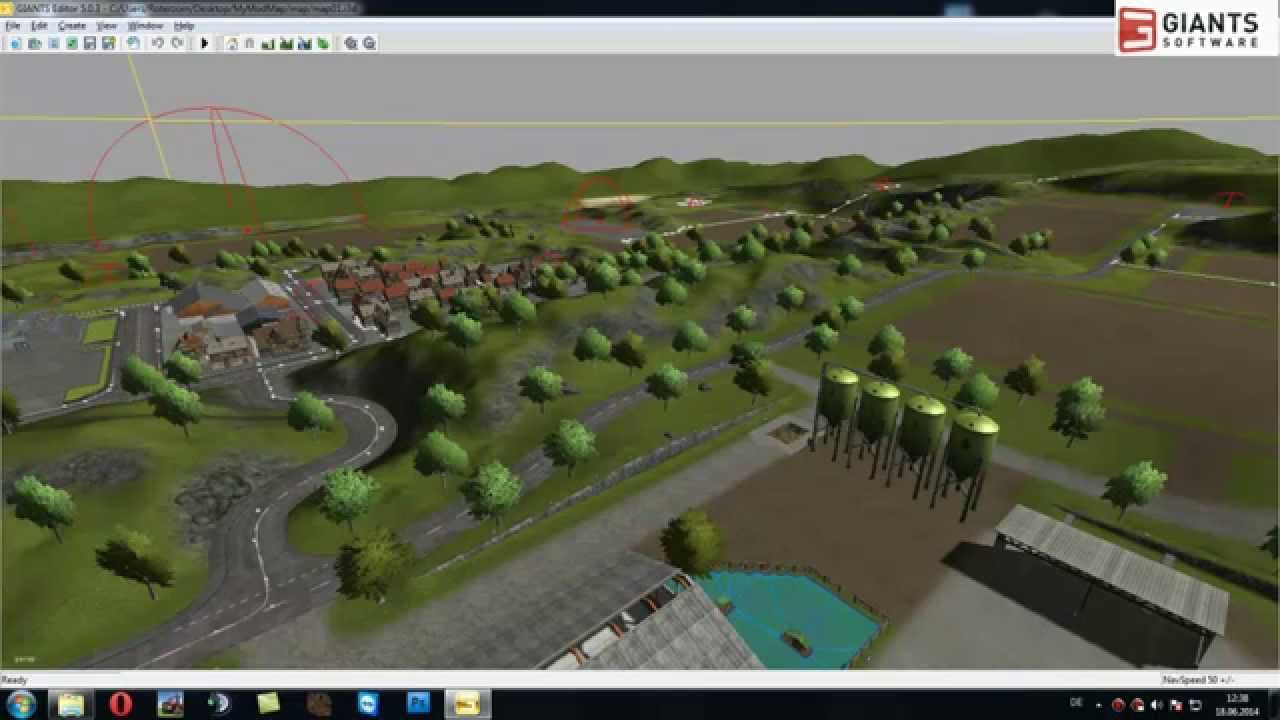
Task: Open Sticky Notes from the taskbar
Action: point(268,704)
